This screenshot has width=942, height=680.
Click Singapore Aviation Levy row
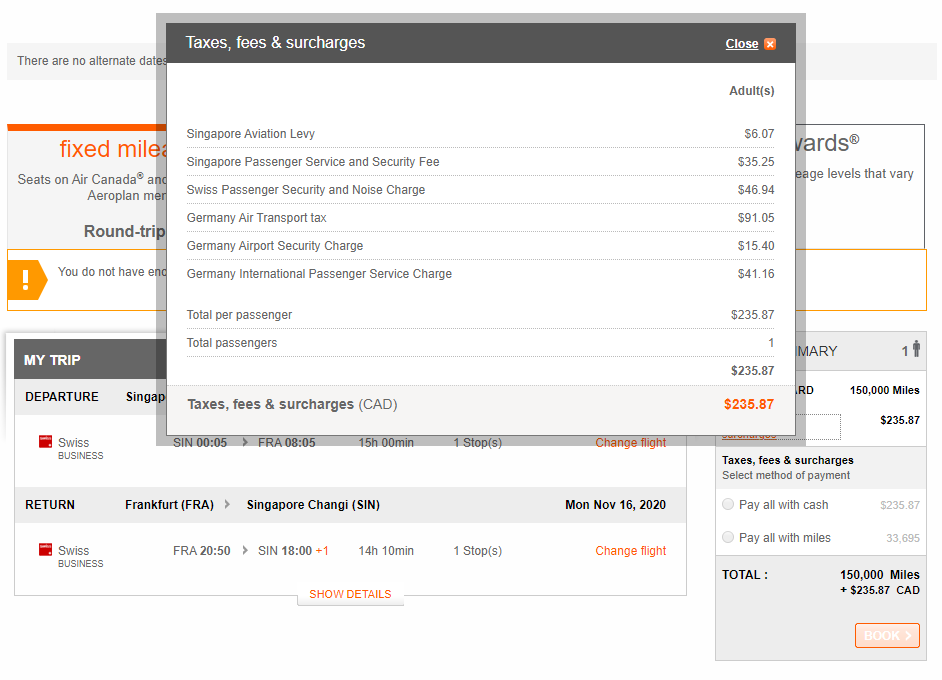pyautogui.click(x=480, y=134)
